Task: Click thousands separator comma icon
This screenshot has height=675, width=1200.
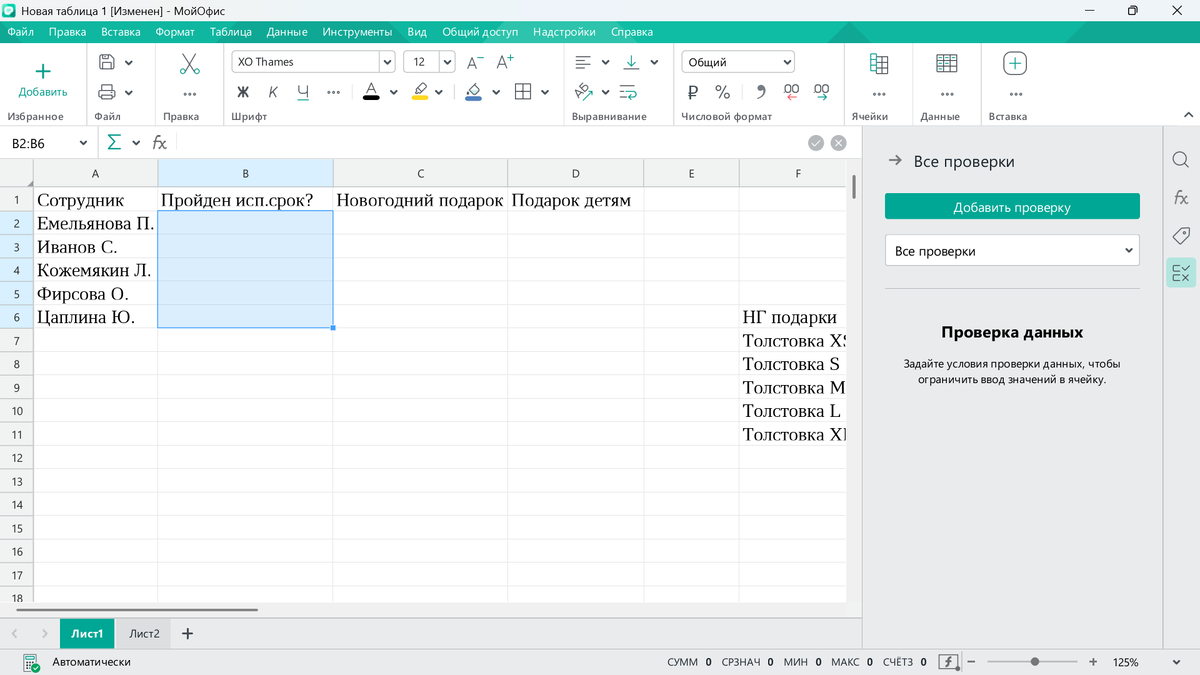Action: click(761, 92)
